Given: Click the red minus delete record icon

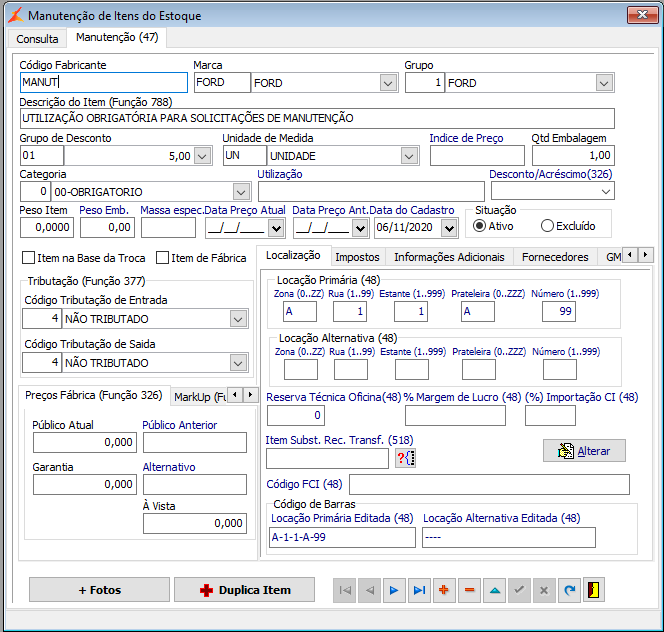Looking at the screenshot, I should pyautogui.click(x=470, y=590).
